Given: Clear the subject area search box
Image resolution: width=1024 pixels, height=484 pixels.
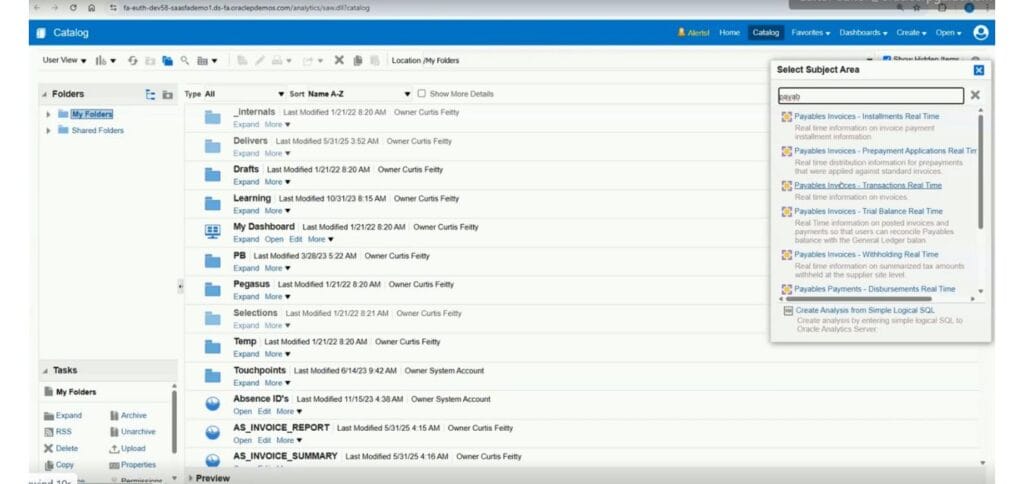Looking at the screenshot, I should (x=975, y=95).
